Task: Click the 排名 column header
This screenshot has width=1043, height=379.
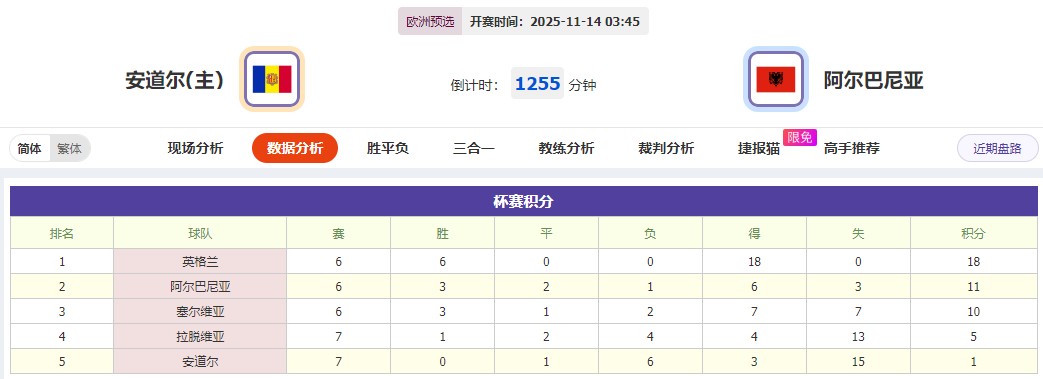Action: pos(62,233)
